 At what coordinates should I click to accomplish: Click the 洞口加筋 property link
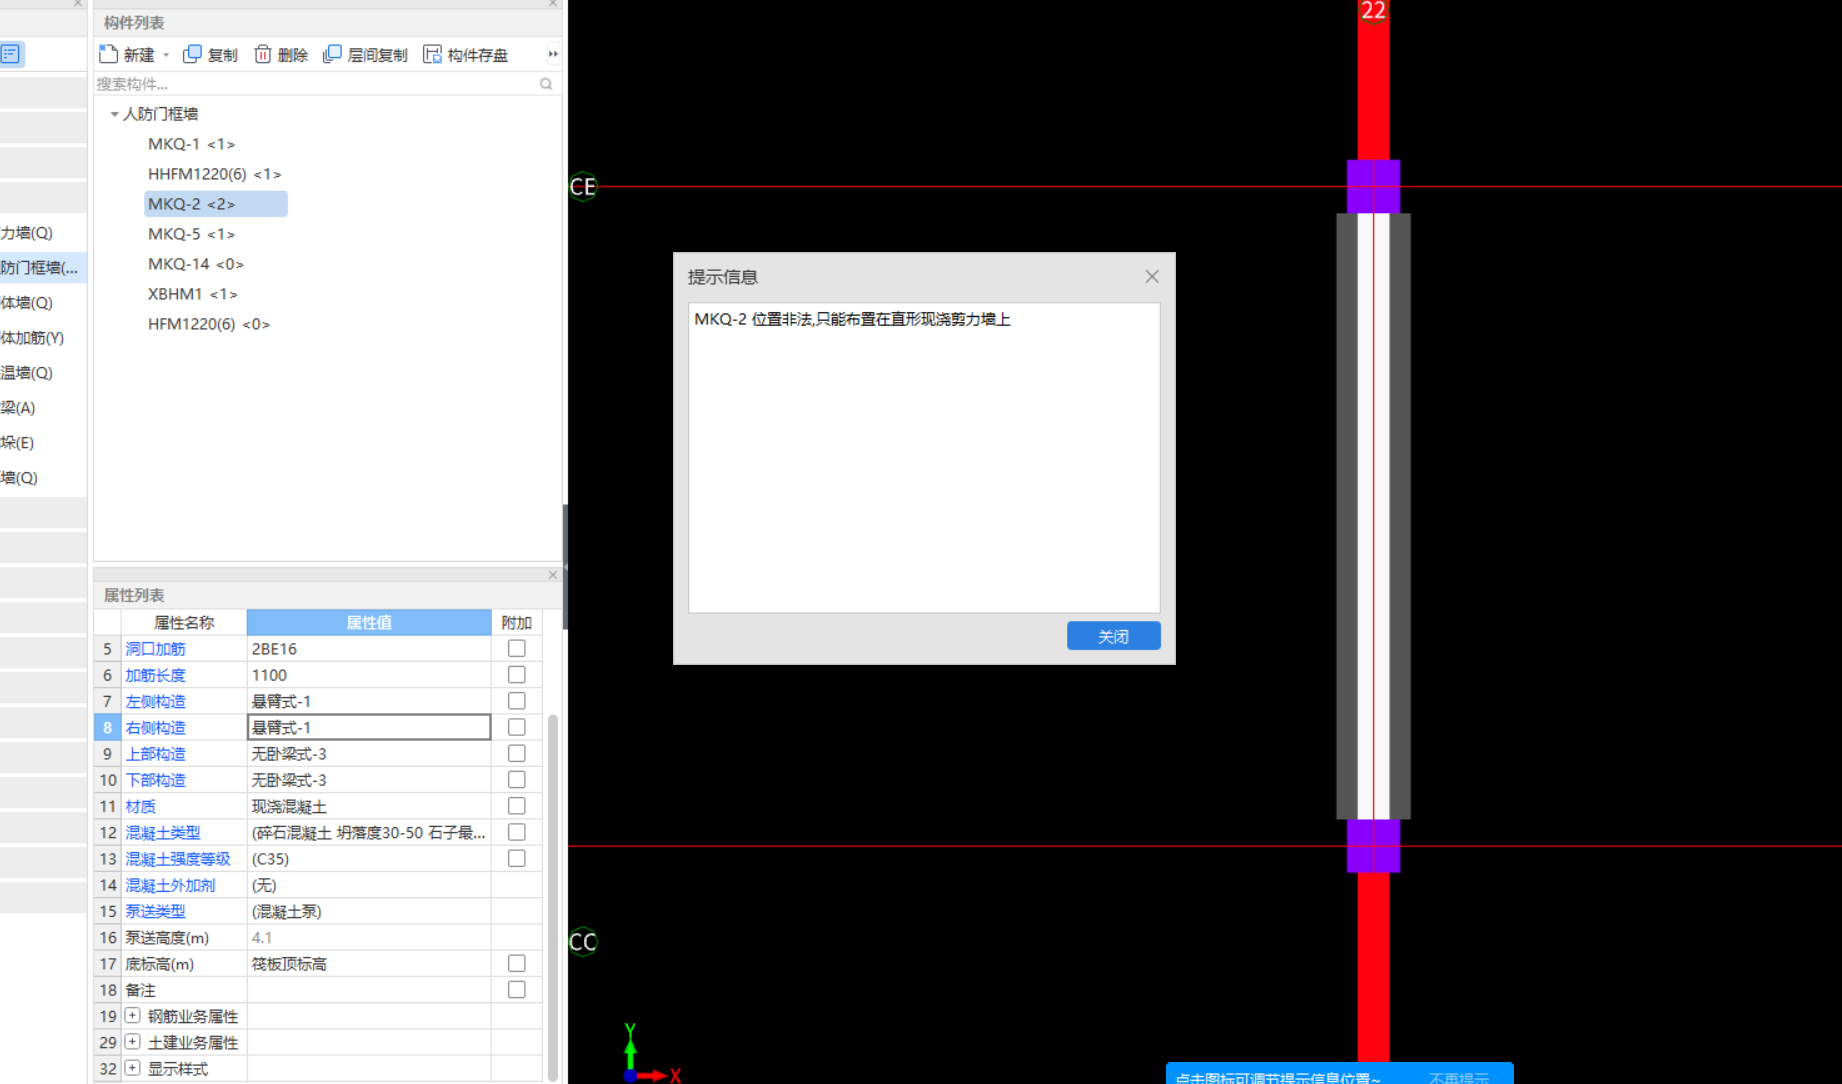click(155, 649)
